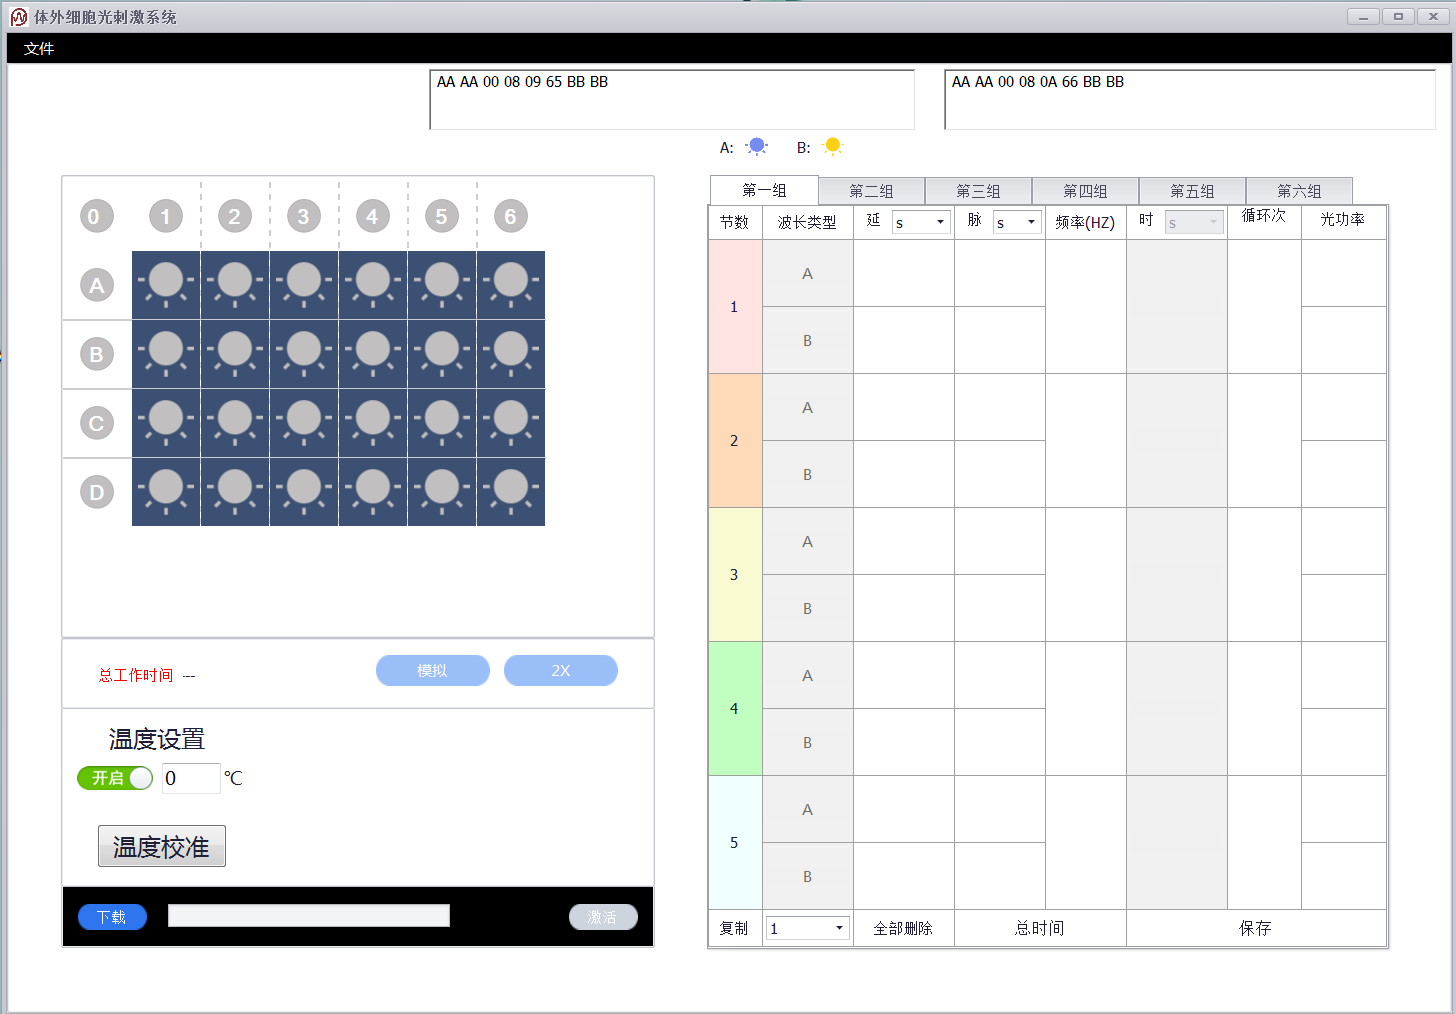The image size is (1456, 1014).
Task: Open the delay unit dropdown (延)
Action: (920, 222)
